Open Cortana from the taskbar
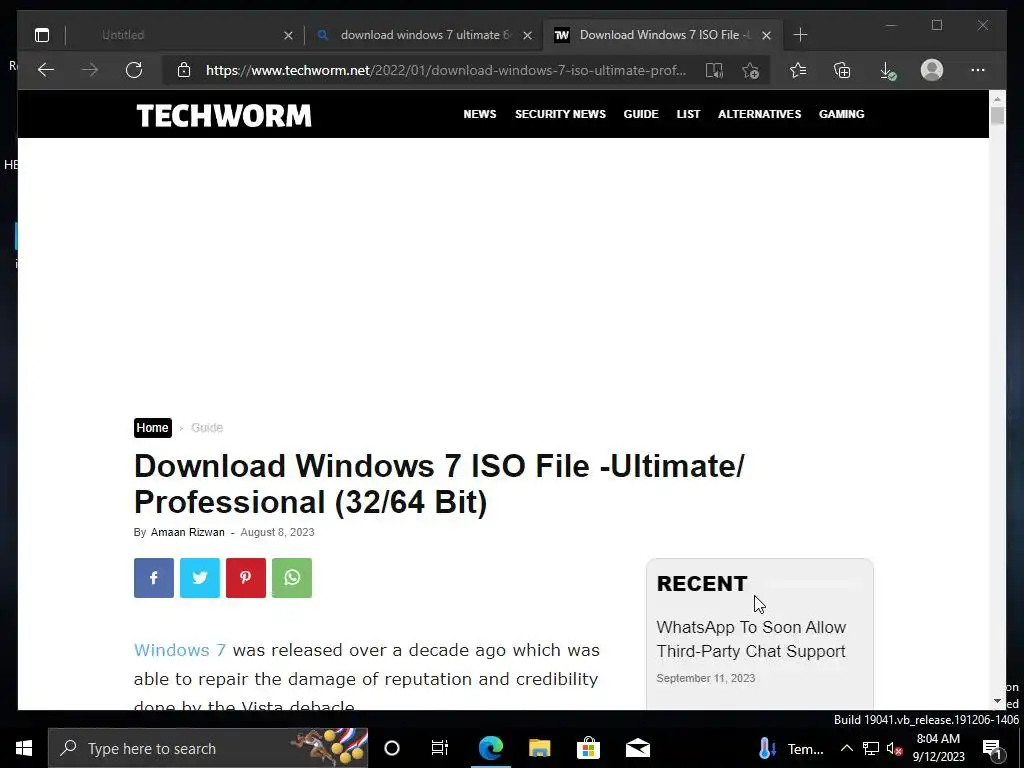 392,748
